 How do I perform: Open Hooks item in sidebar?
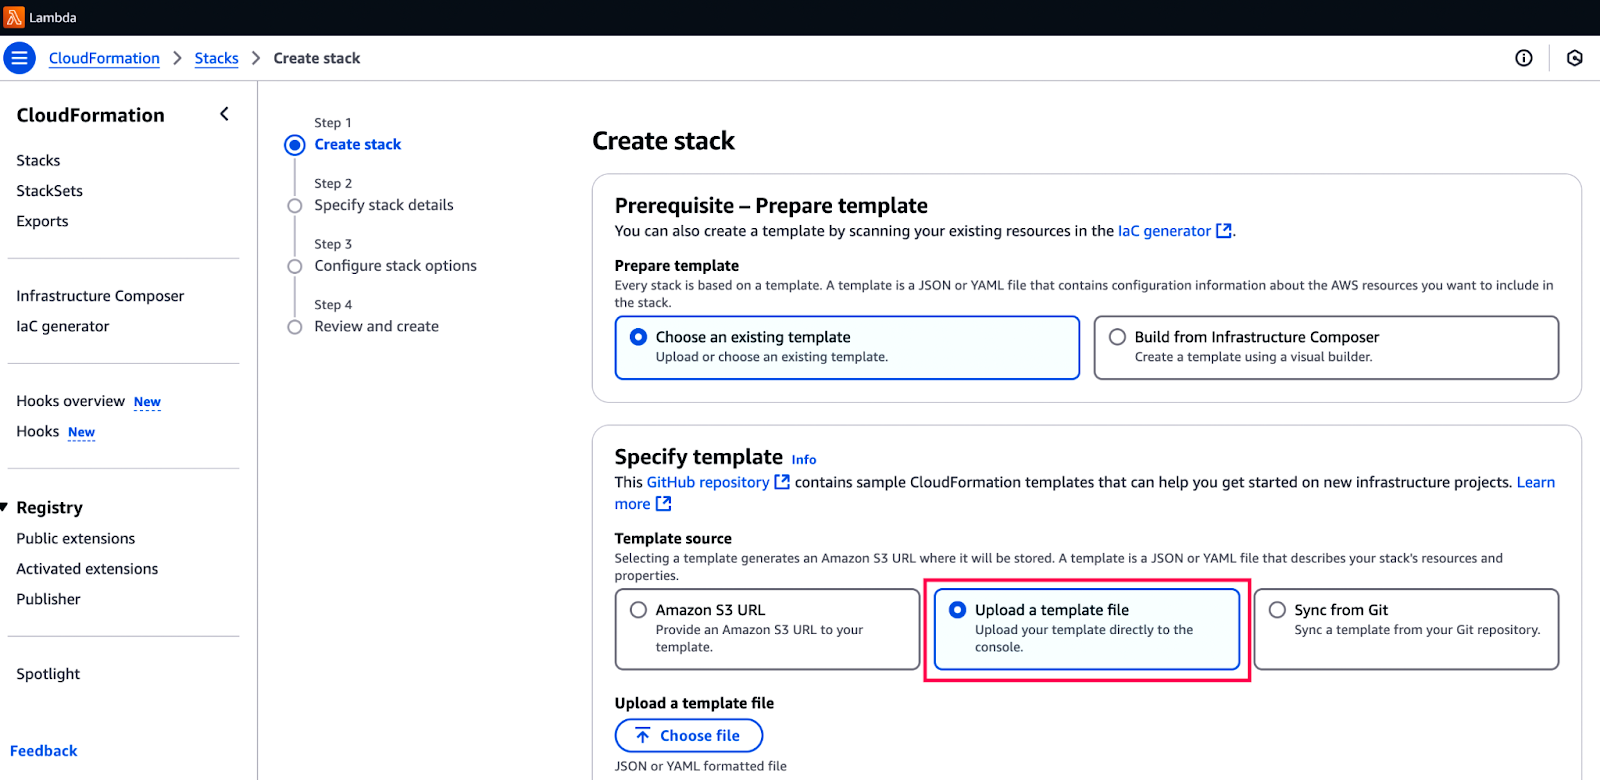(38, 431)
